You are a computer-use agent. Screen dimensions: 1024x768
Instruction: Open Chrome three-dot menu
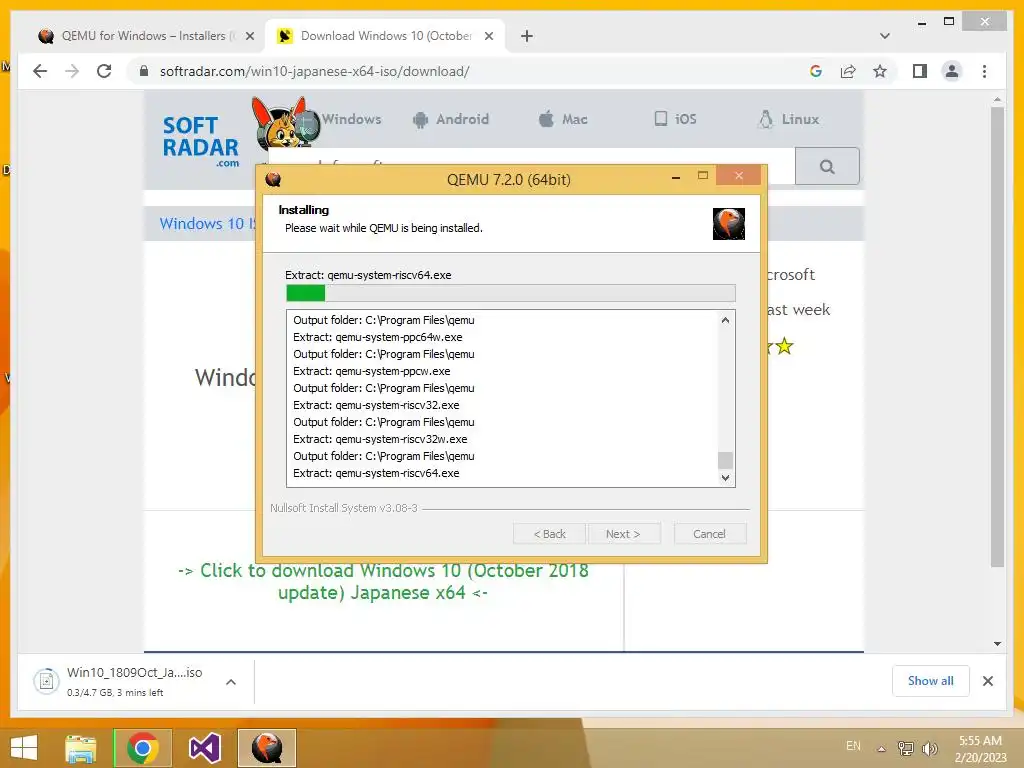[x=984, y=71]
